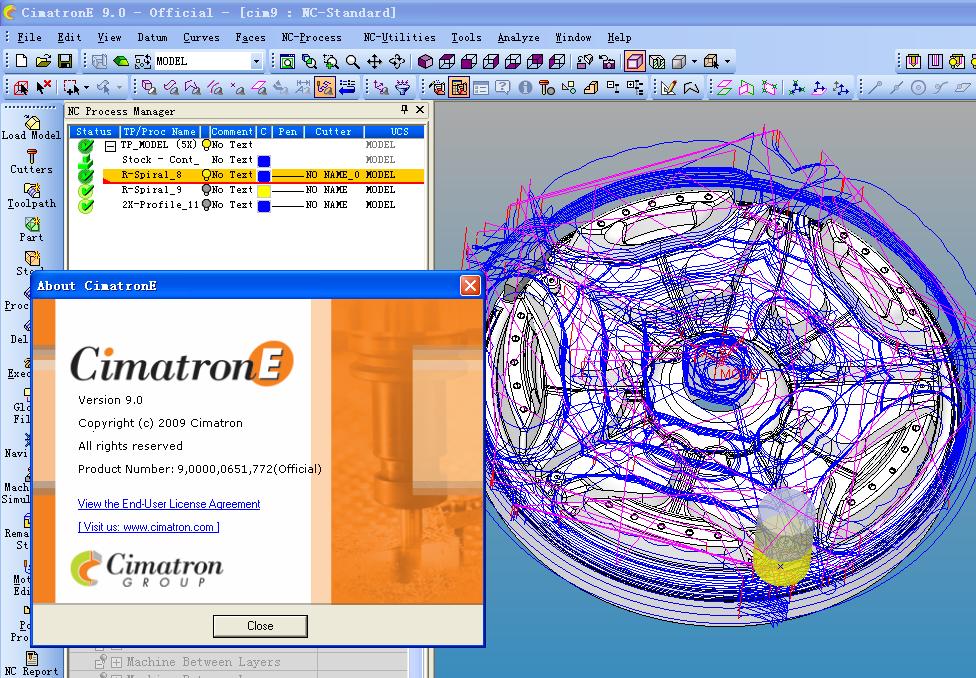The width and height of the screenshot is (976, 678).
Task: Click the green status check for R-Spiral_9
Action: tap(86, 191)
